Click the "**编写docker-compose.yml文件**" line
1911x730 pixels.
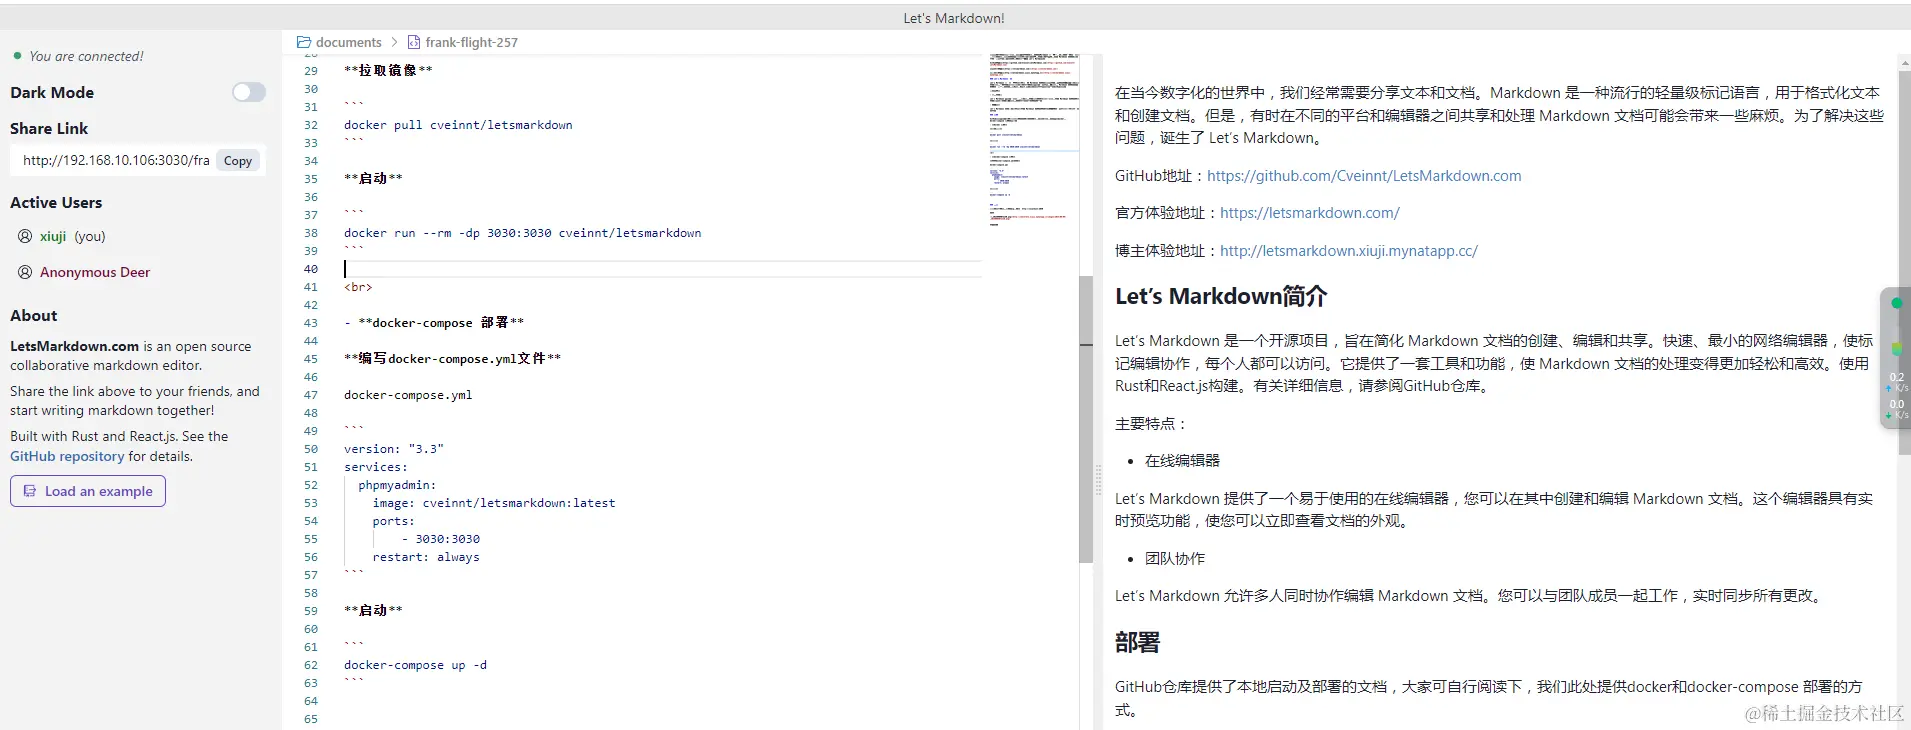[x=452, y=359]
